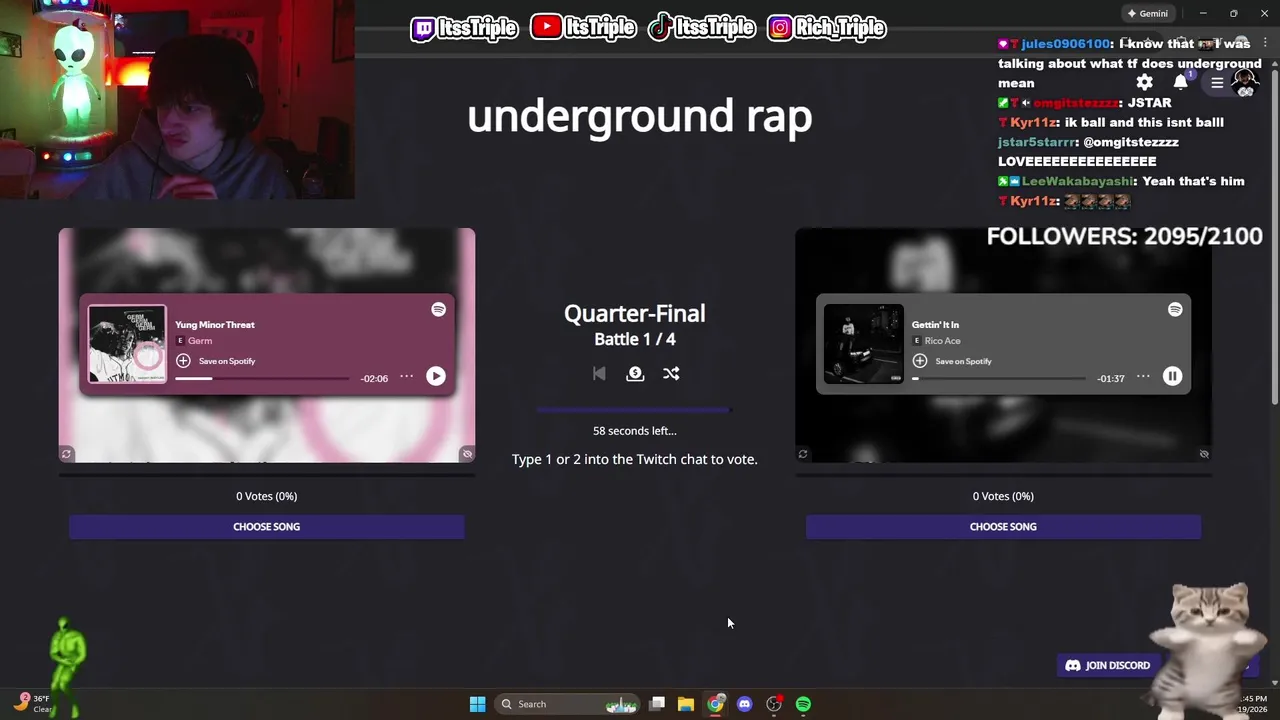1280x720 pixels.
Task: Play Yung Minor Threat in Spotify embed
Action: 436,376
